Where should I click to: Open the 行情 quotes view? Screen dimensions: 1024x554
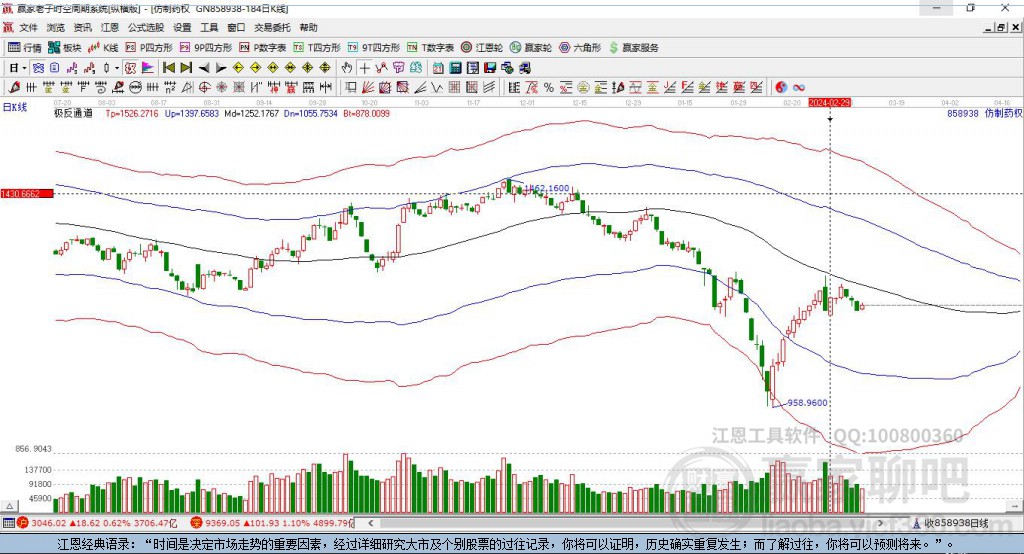pos(25,47)
